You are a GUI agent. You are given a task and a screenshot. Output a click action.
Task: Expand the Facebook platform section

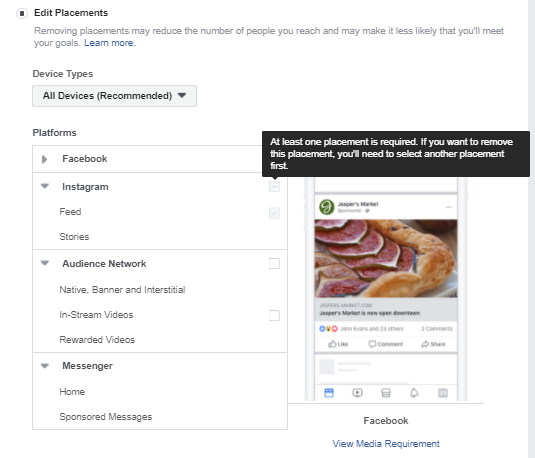click(44, 159)
